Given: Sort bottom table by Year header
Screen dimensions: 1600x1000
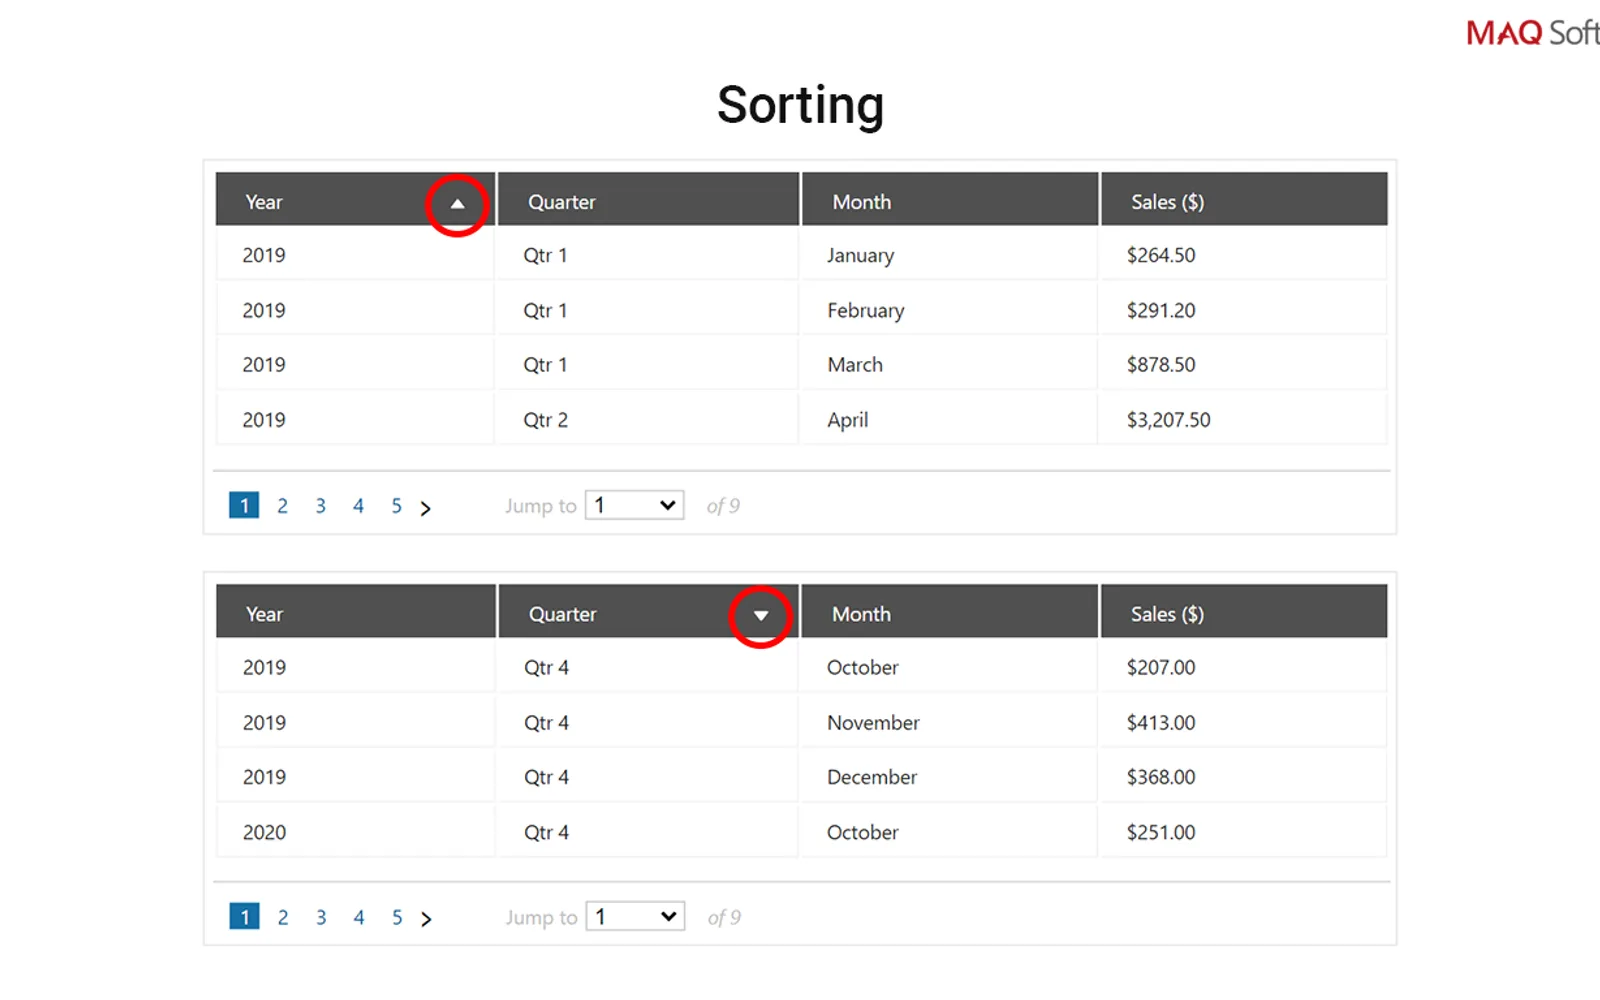Looking at the screenshot, I should [x=356, y=611].
